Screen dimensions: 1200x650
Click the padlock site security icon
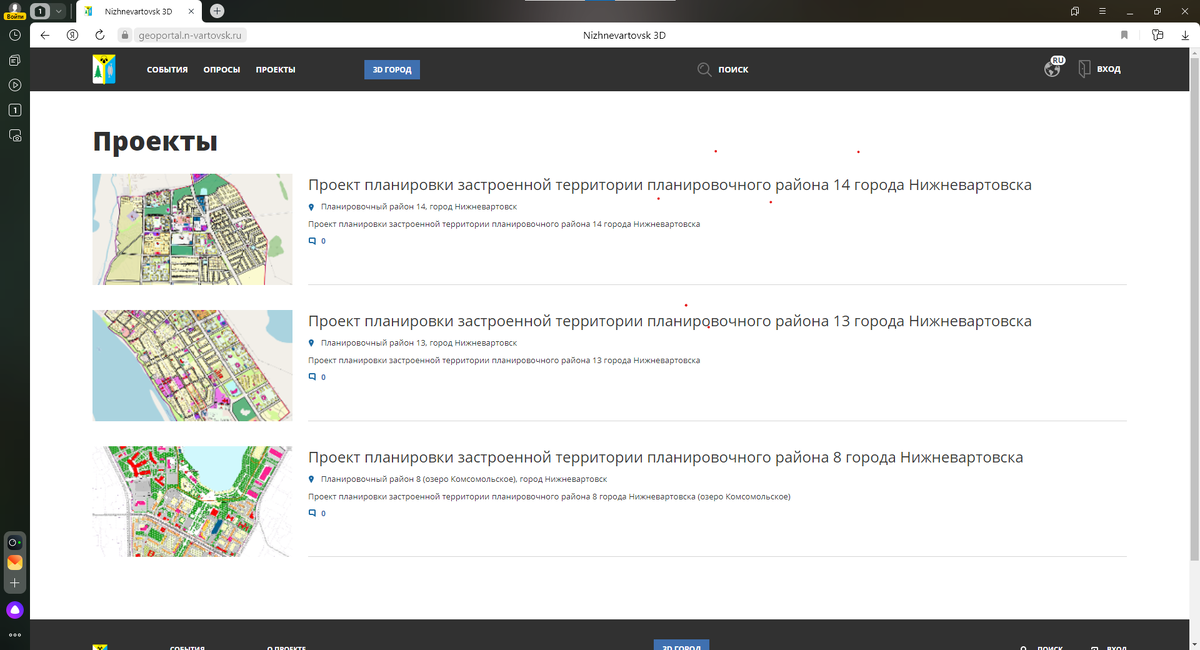pos(124,34)
